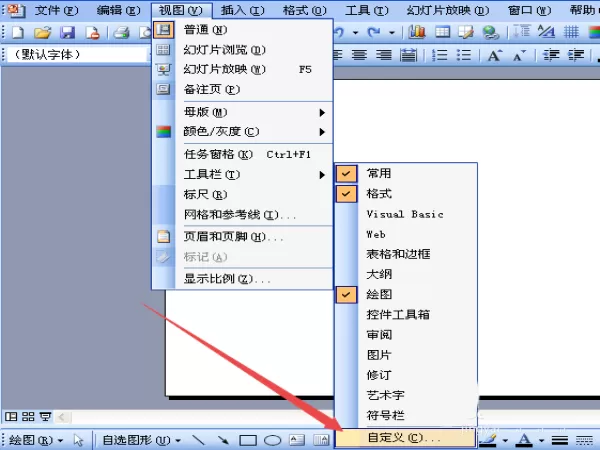
Task: Open the 幻灯片放映 menu in menu bar
Action: (448, 10)
